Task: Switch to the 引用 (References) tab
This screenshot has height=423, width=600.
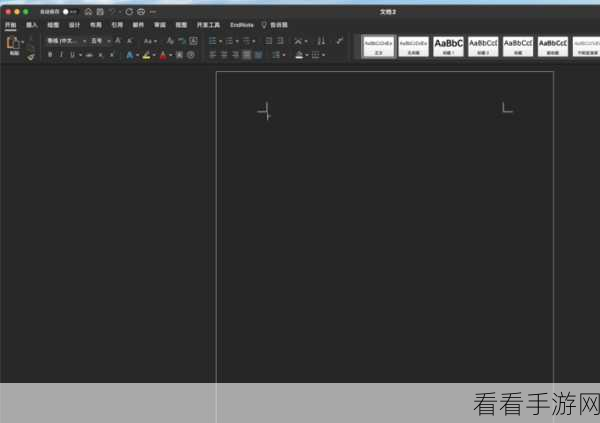Action: (117, 25)
